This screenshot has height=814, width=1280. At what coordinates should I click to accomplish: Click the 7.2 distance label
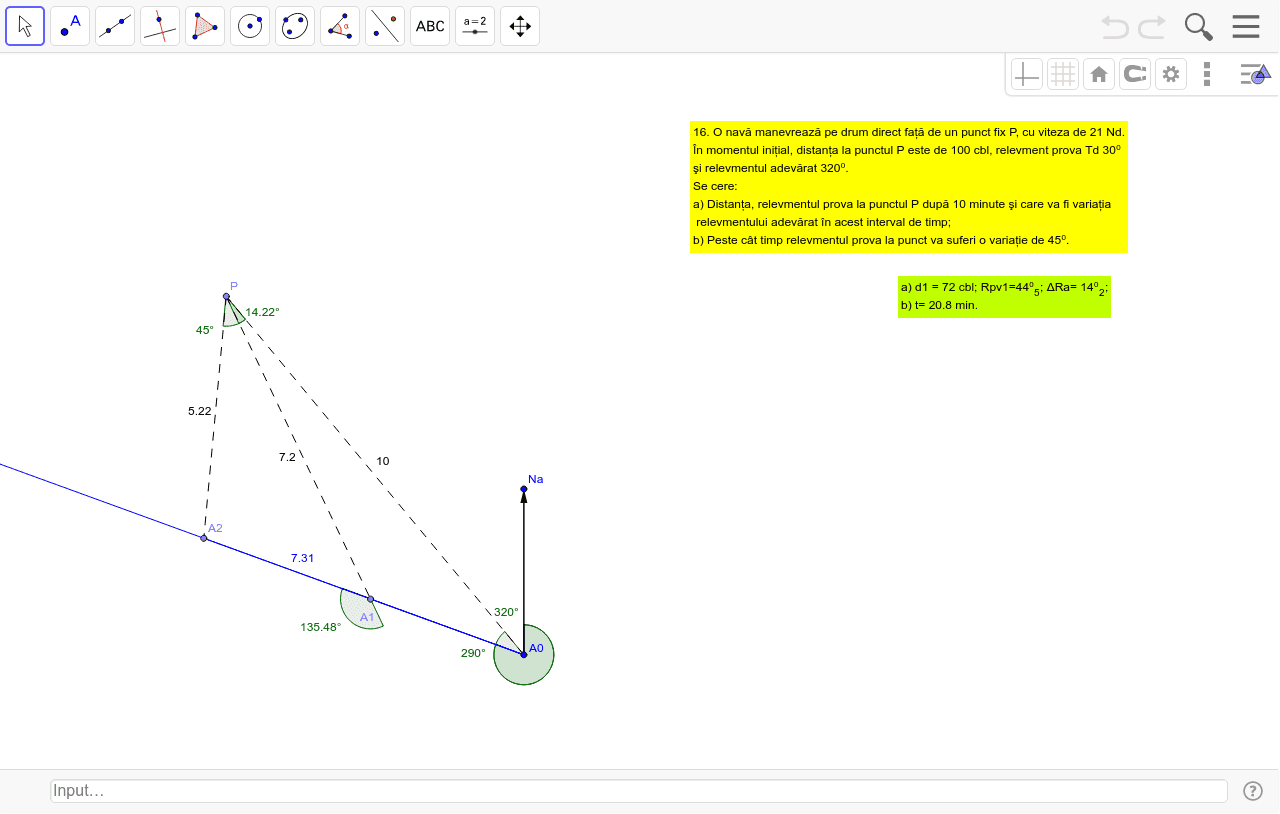287,457
